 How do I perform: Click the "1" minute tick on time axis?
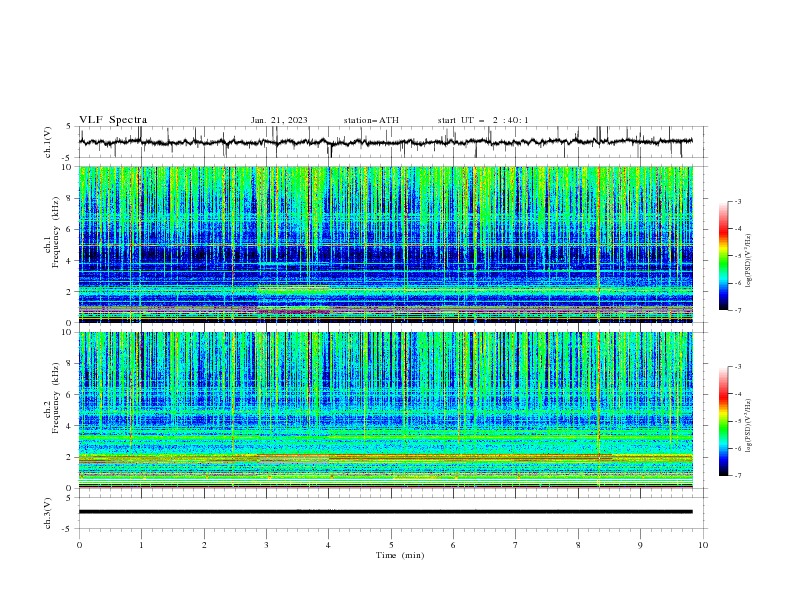tap(141, 545)
